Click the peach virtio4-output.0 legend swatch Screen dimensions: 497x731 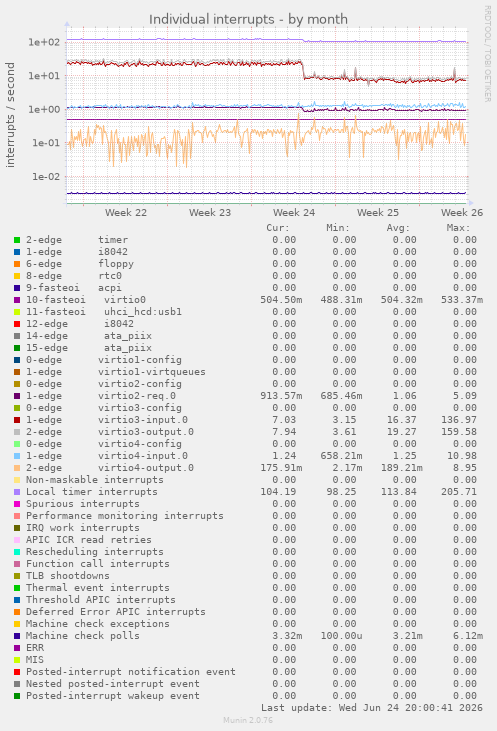(17, 468)
